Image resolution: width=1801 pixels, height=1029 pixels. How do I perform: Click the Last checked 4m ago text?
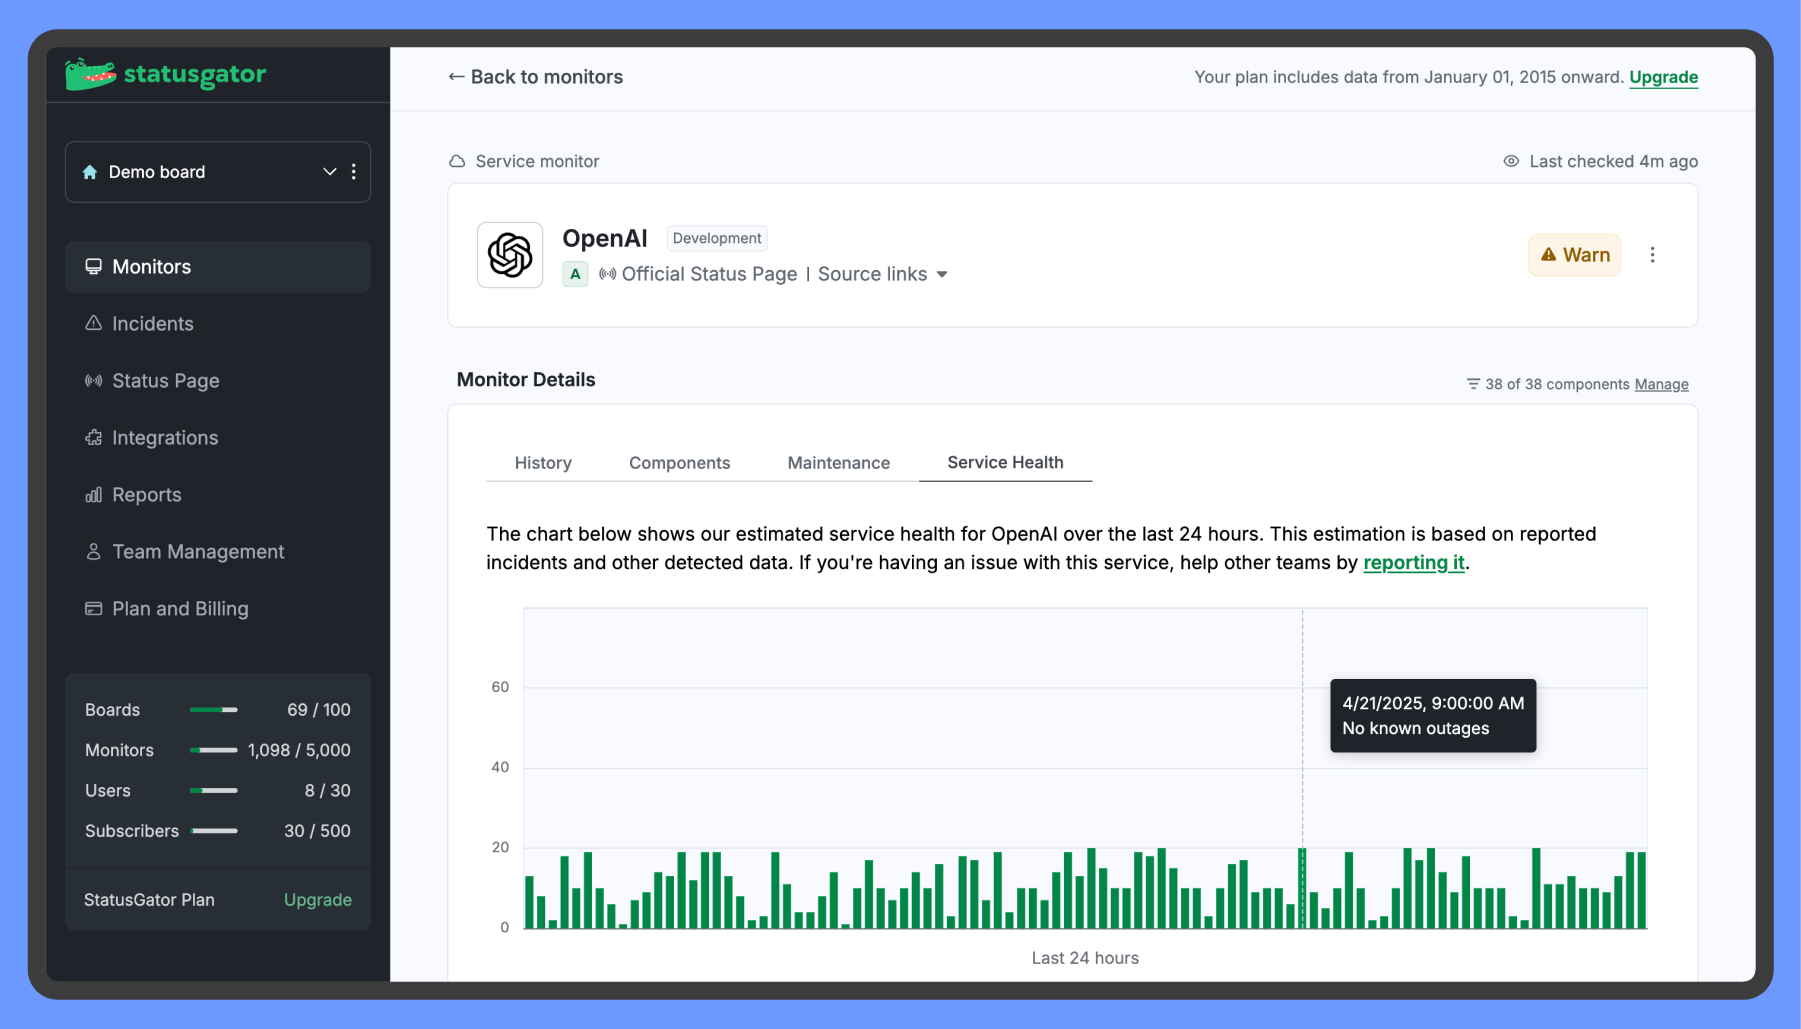coord(1613,161)
